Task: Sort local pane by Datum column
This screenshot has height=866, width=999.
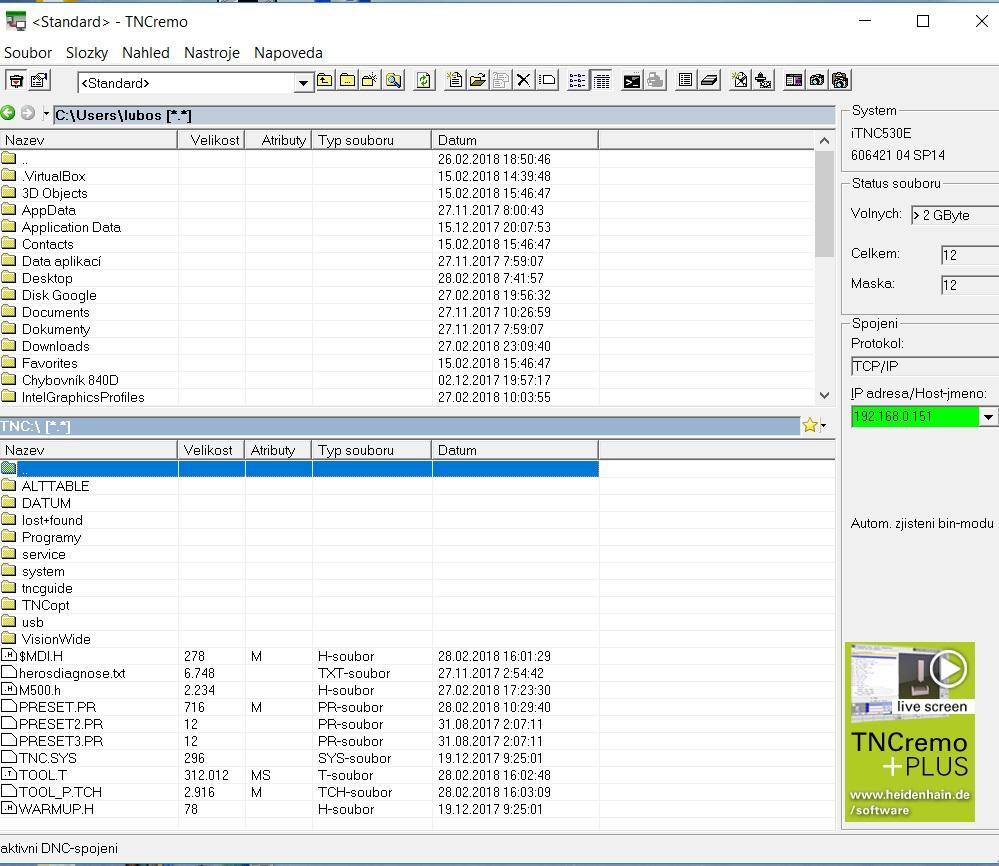Action: click(515, 140)
